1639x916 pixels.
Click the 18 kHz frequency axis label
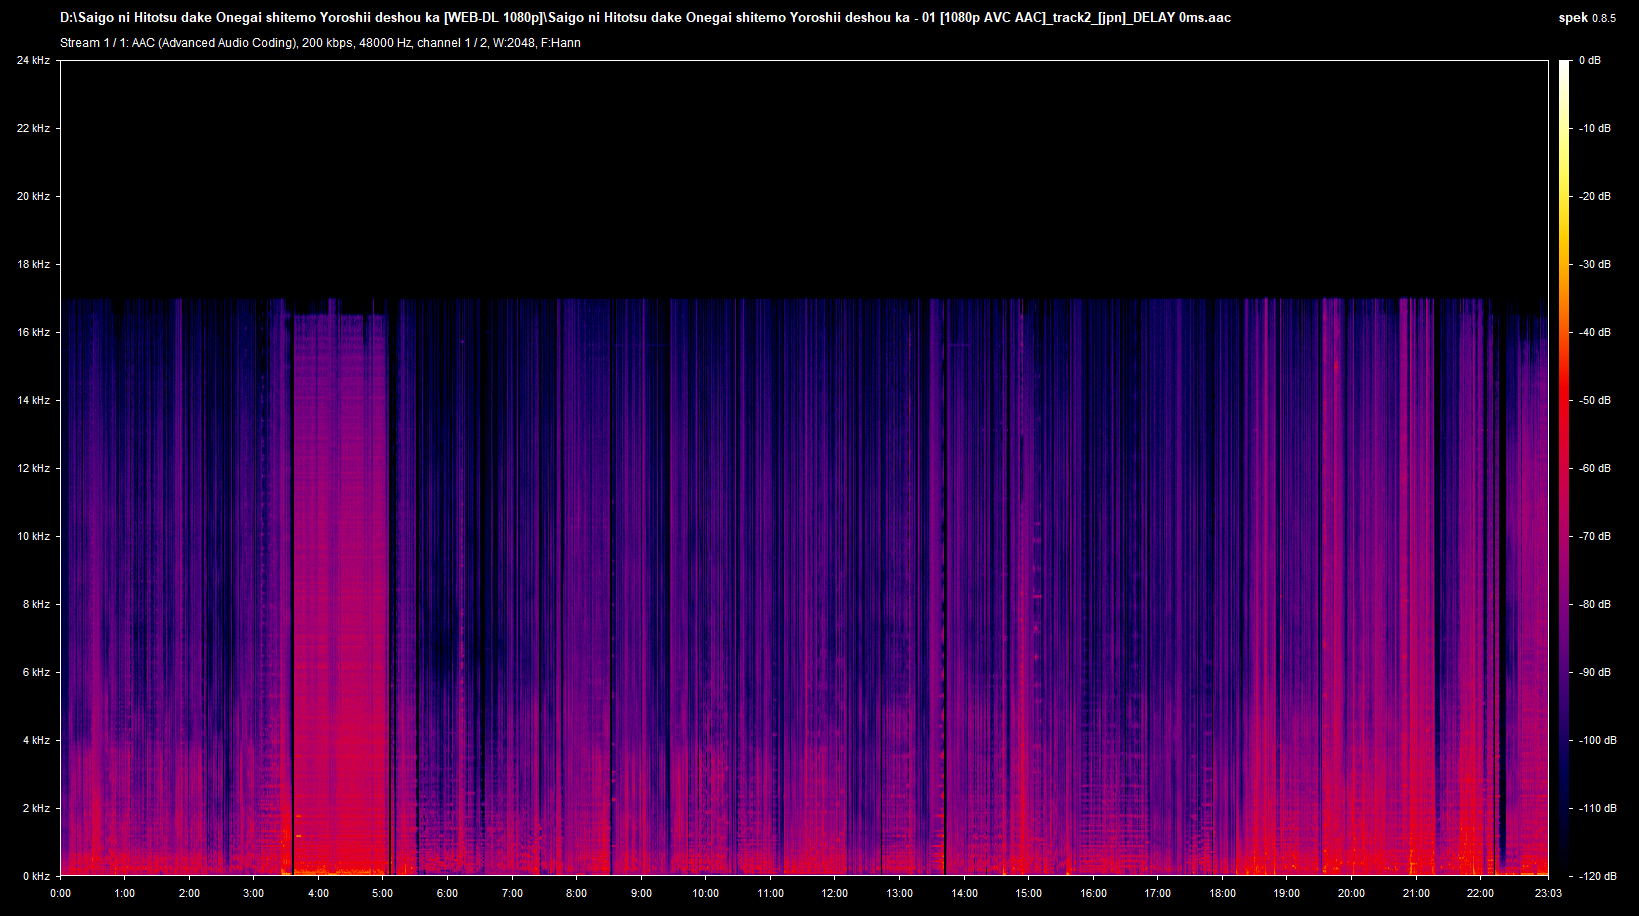tap(33, 265)
